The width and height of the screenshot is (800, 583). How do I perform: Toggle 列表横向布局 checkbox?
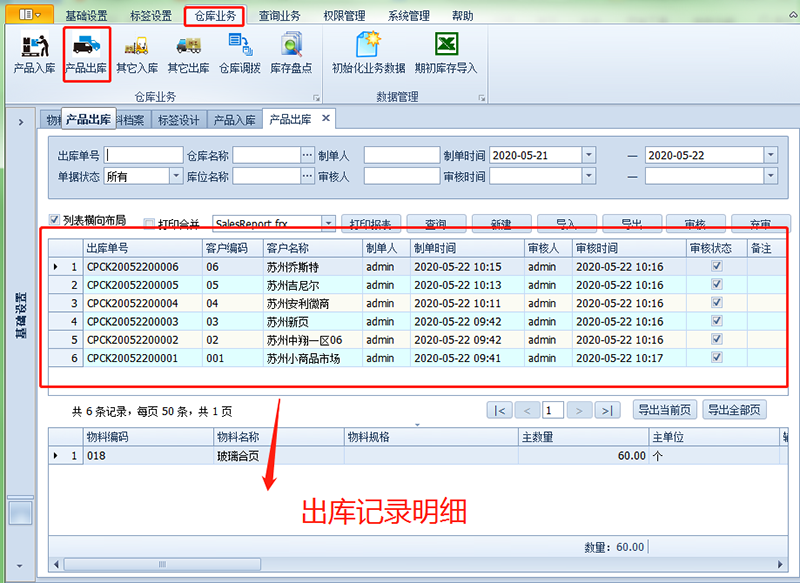tap(54, 219)
